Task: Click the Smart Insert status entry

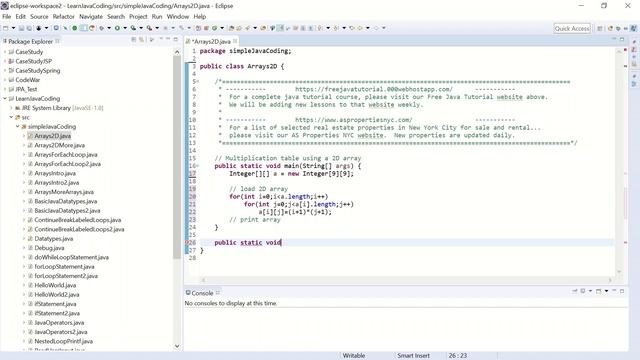Action: pos(413,356)
